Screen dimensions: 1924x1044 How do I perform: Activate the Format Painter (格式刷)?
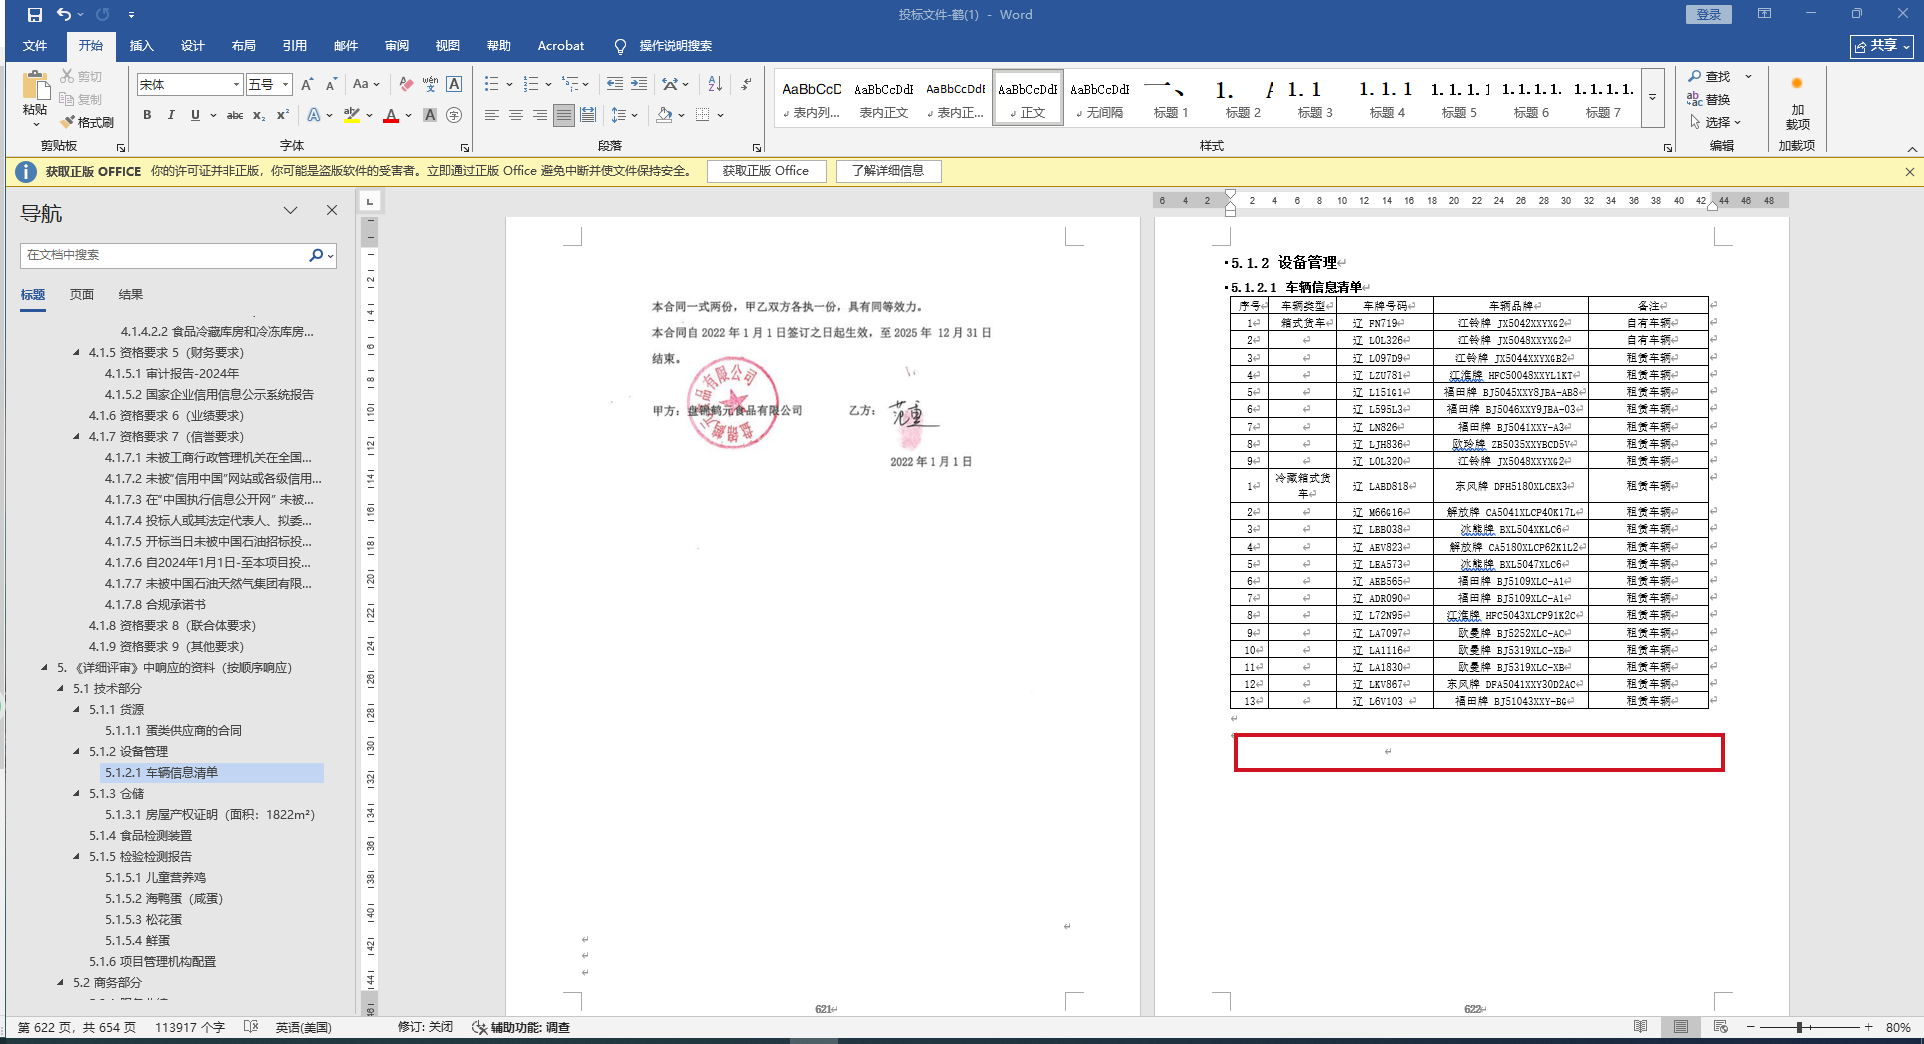point(87,122)
